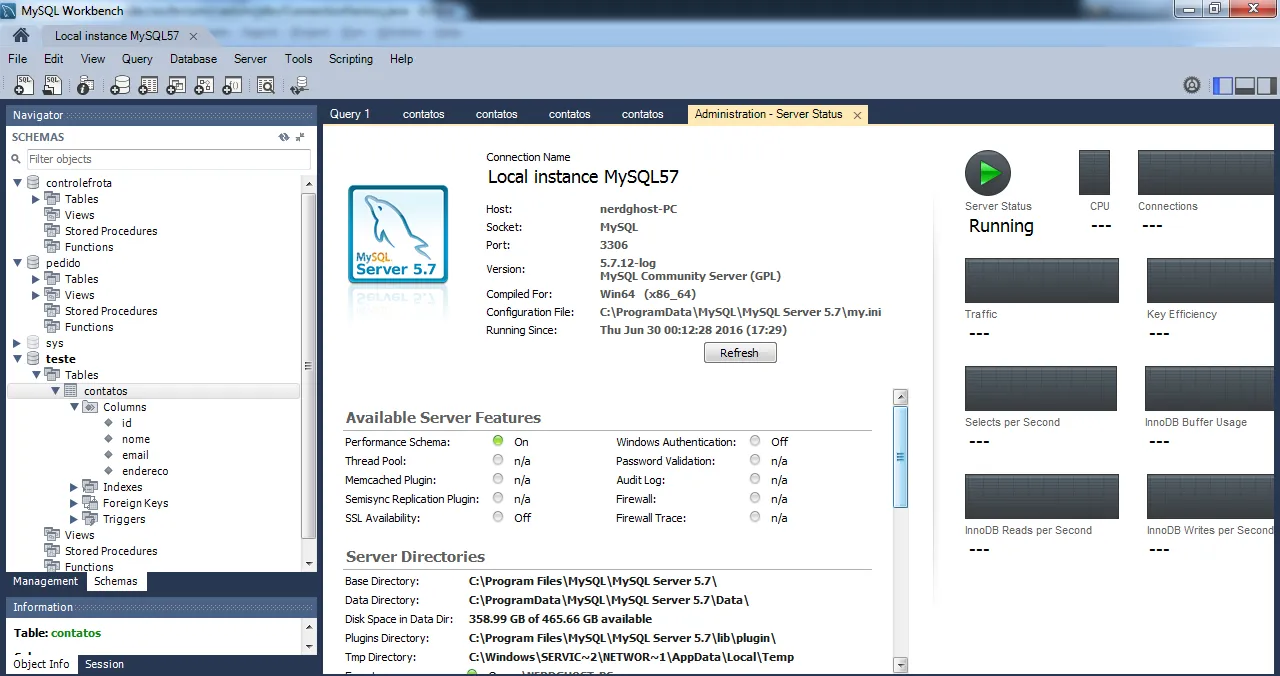
Task: Collapse the contatos table node
Action: tap(55, 391)
